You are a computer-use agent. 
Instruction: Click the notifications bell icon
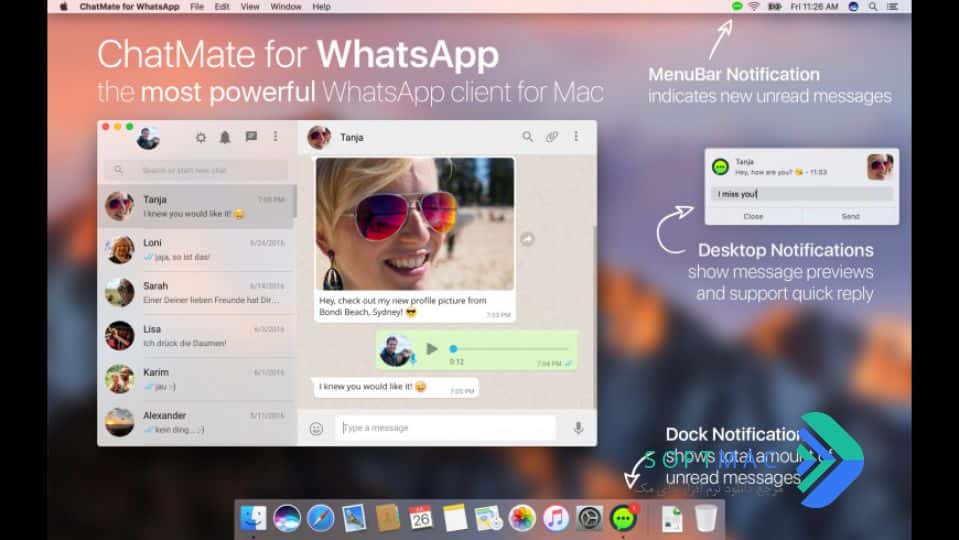225,137
